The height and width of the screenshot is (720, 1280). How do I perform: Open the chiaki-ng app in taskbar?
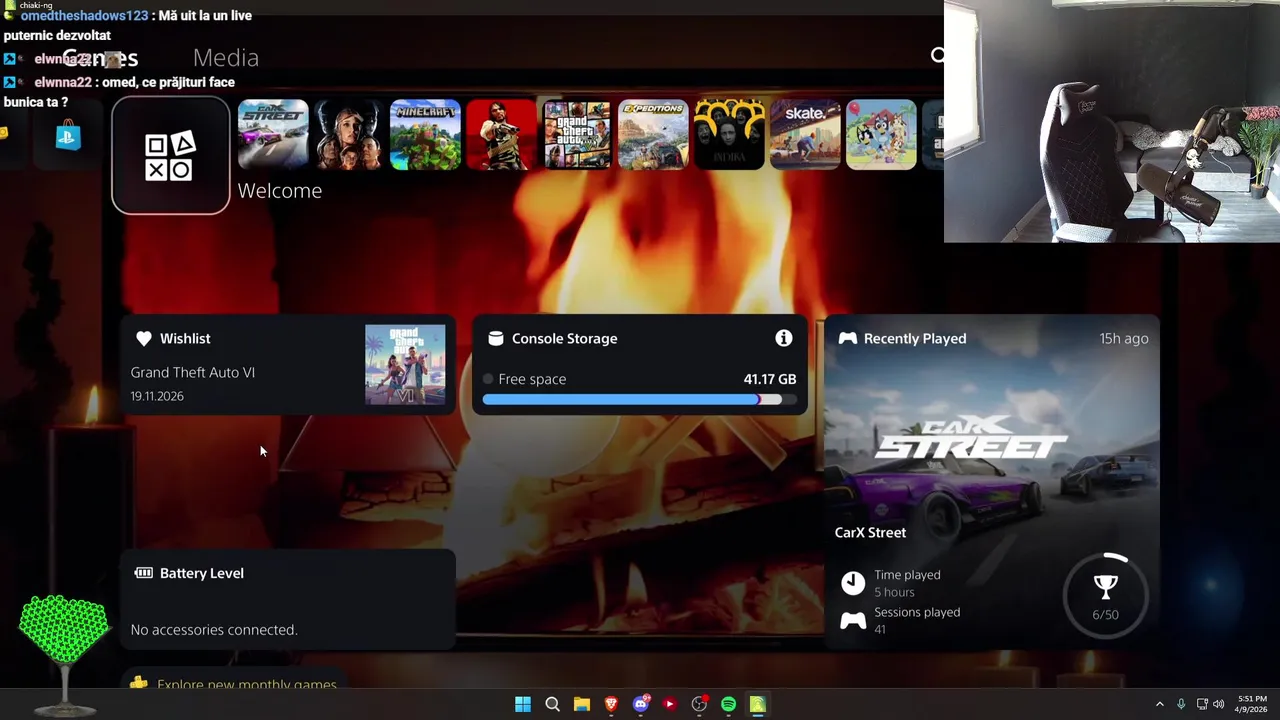pos(758,704)
